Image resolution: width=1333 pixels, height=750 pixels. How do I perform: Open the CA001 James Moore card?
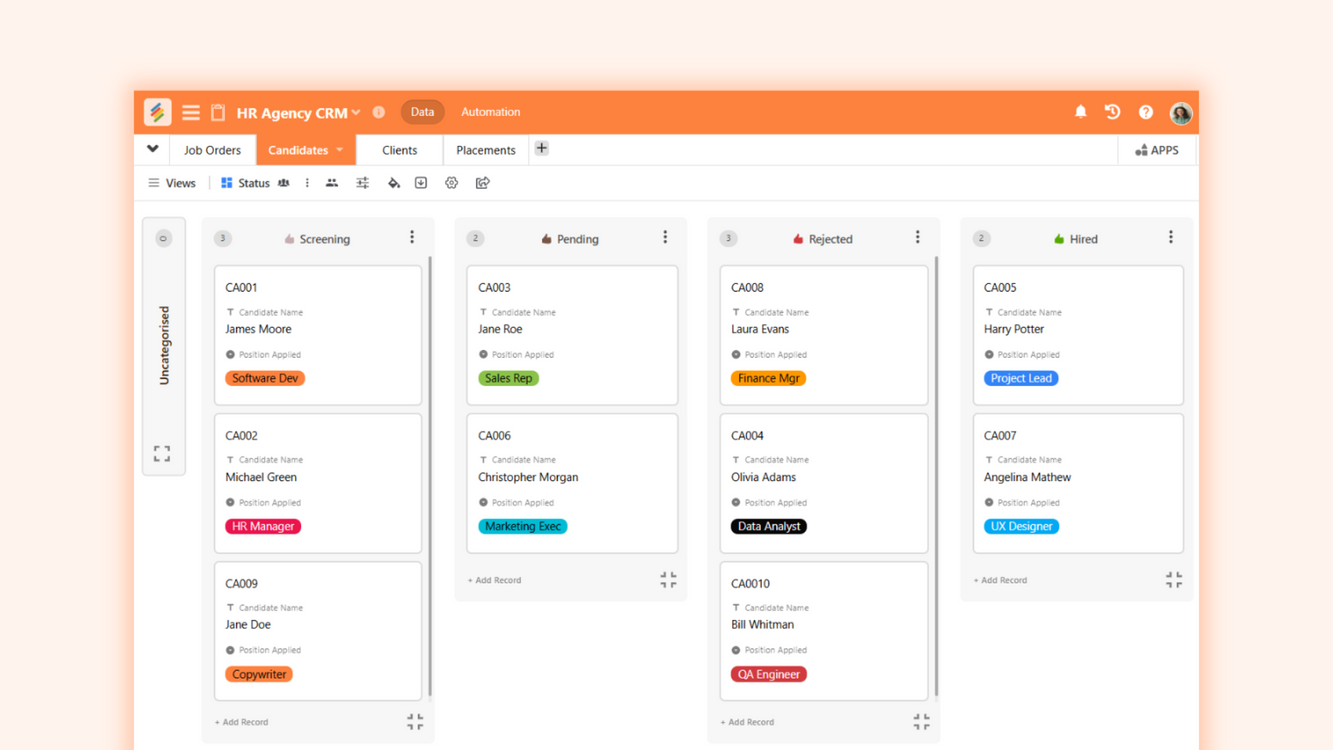click(x=318, y=335)
